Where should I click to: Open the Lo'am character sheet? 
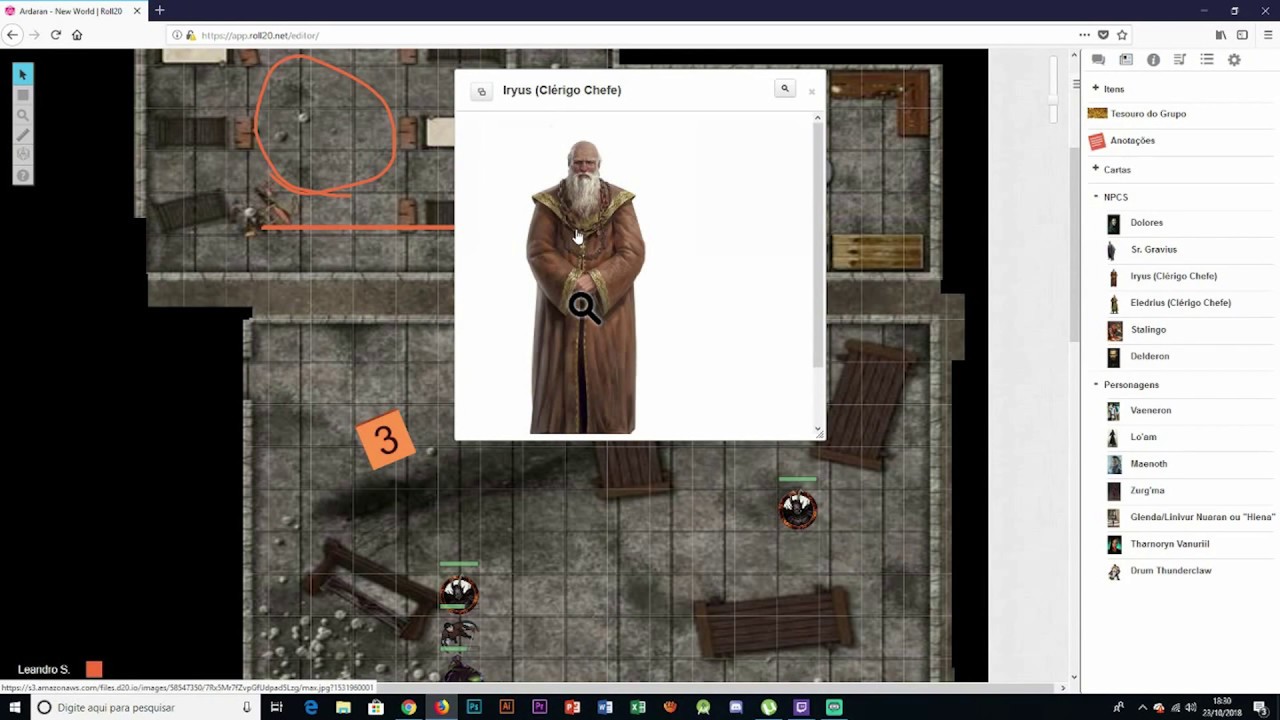(1143, 437)
